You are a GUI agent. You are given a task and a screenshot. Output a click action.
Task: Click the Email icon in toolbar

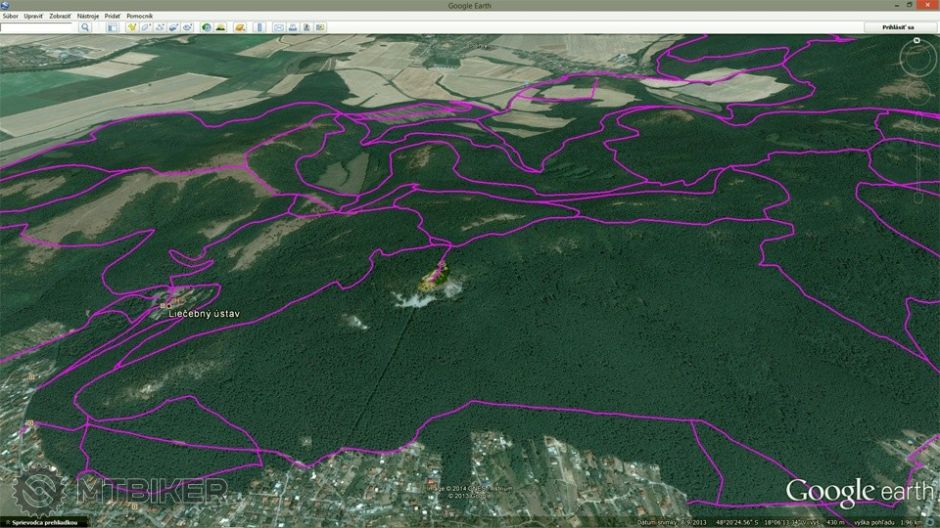click(279, 27)
